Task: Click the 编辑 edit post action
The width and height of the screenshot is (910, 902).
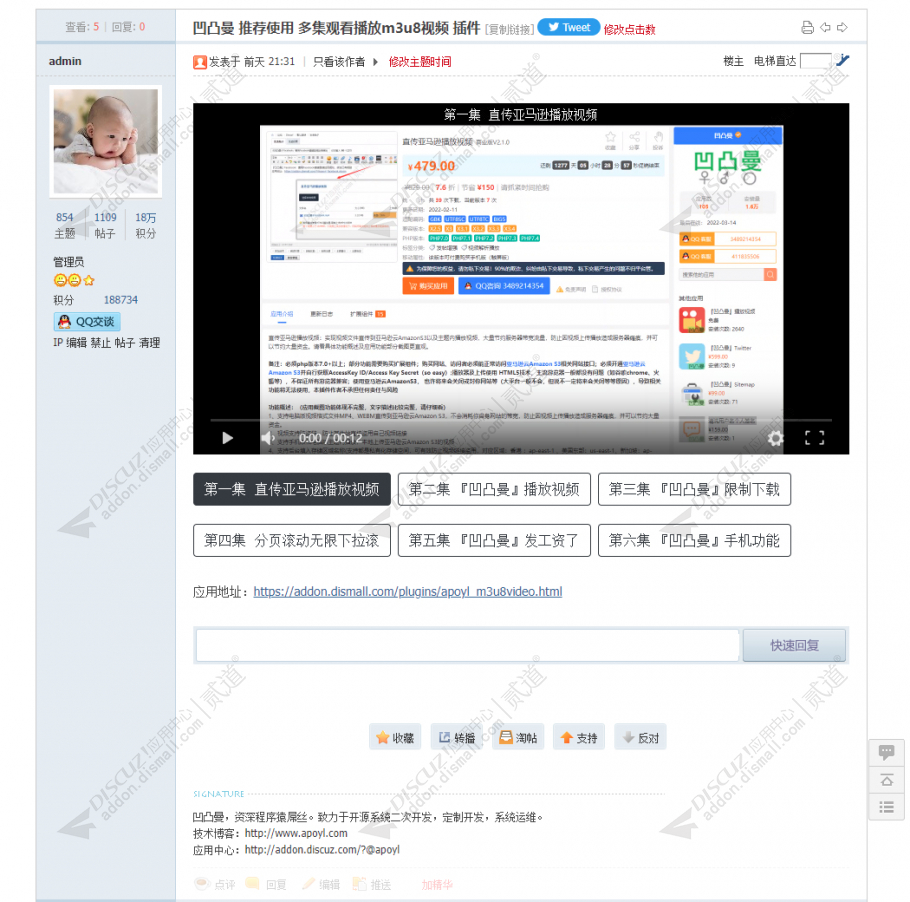Action: [321, 884]
